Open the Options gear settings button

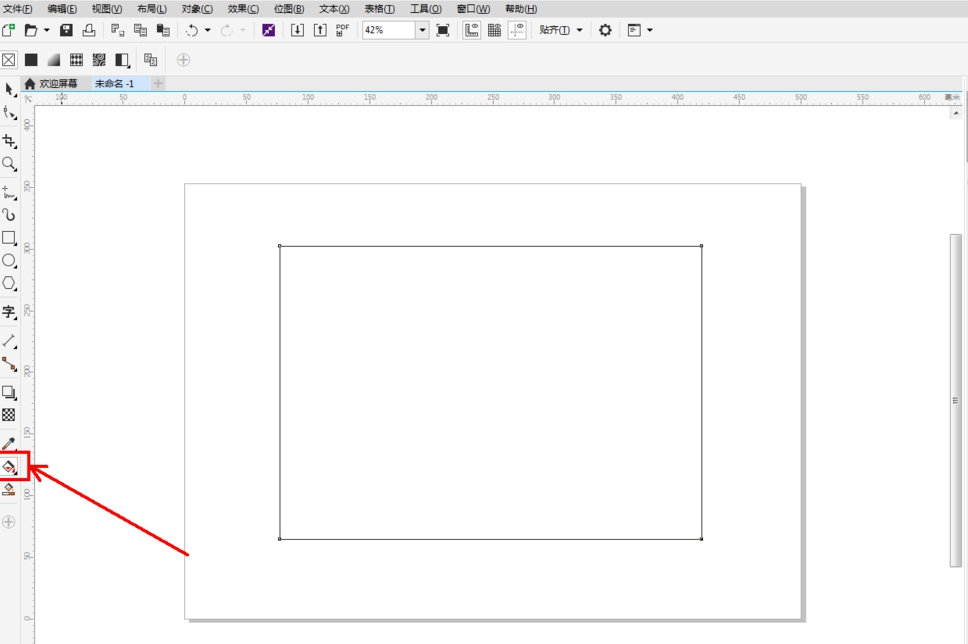605,31
